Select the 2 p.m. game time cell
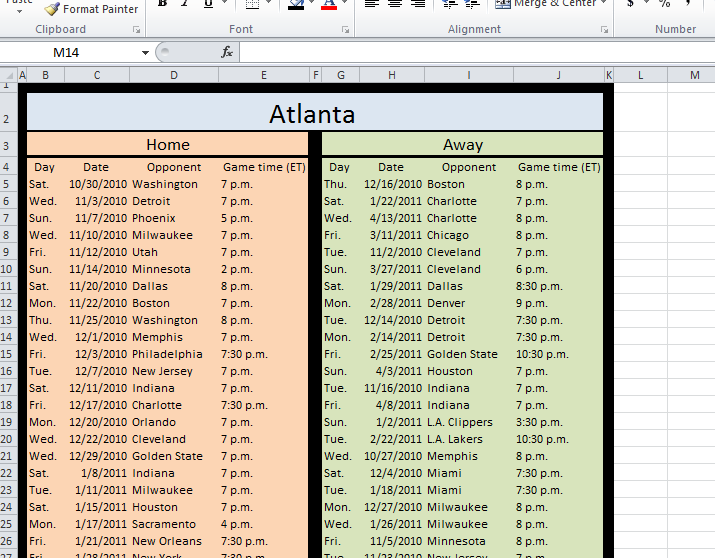The width and height of the screenshot is (715, 558). pyautogui.click(x=264, y=269)
